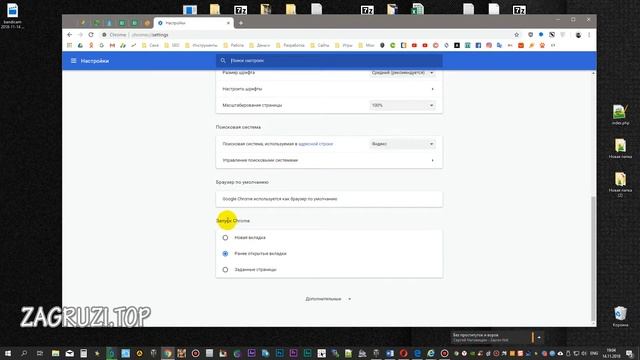640x360 pixels.
Task: Open the Settings hamburger menu
Action: (73, 61)
